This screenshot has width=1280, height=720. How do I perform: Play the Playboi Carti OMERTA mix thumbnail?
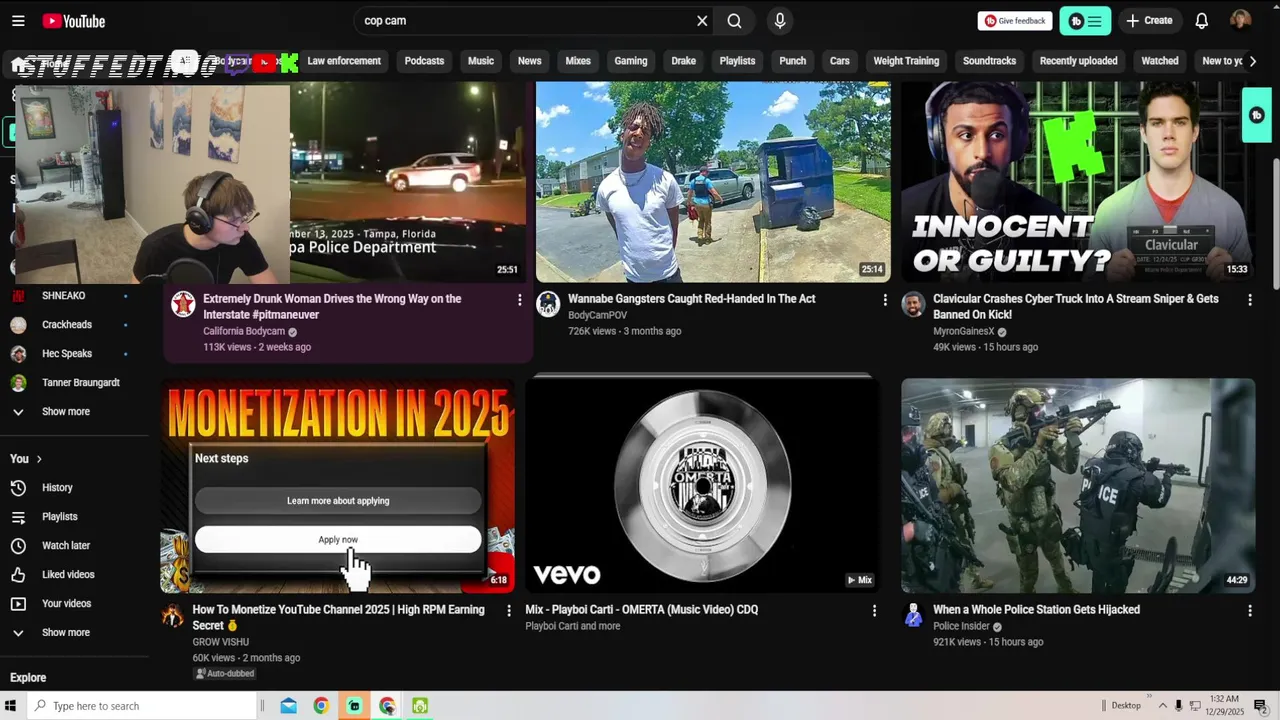point(703,484)
